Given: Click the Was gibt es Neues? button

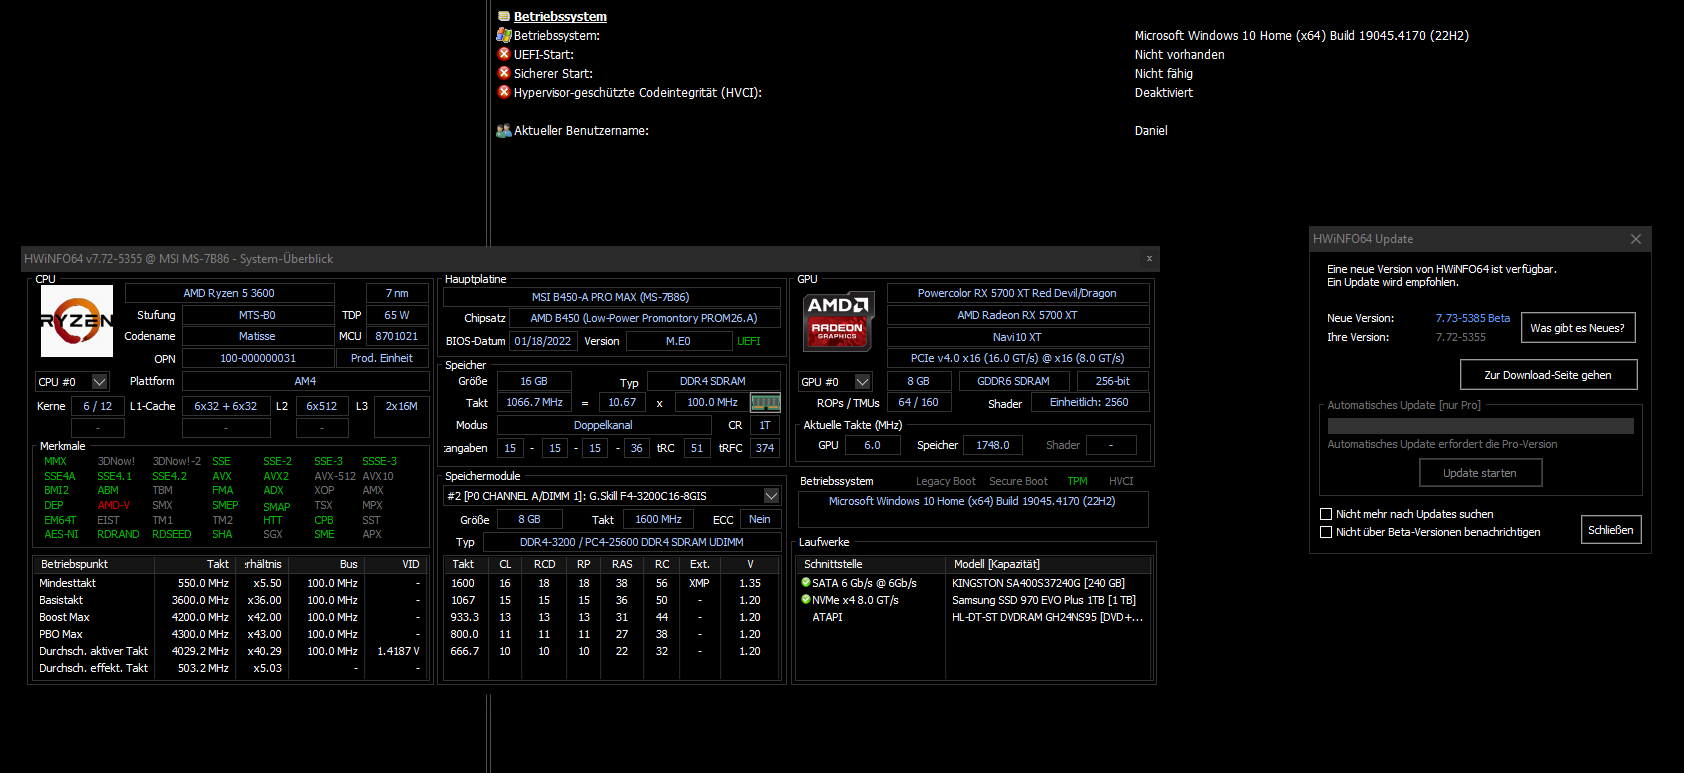Looking at the screenshot, I should (x=1578, y=328).
